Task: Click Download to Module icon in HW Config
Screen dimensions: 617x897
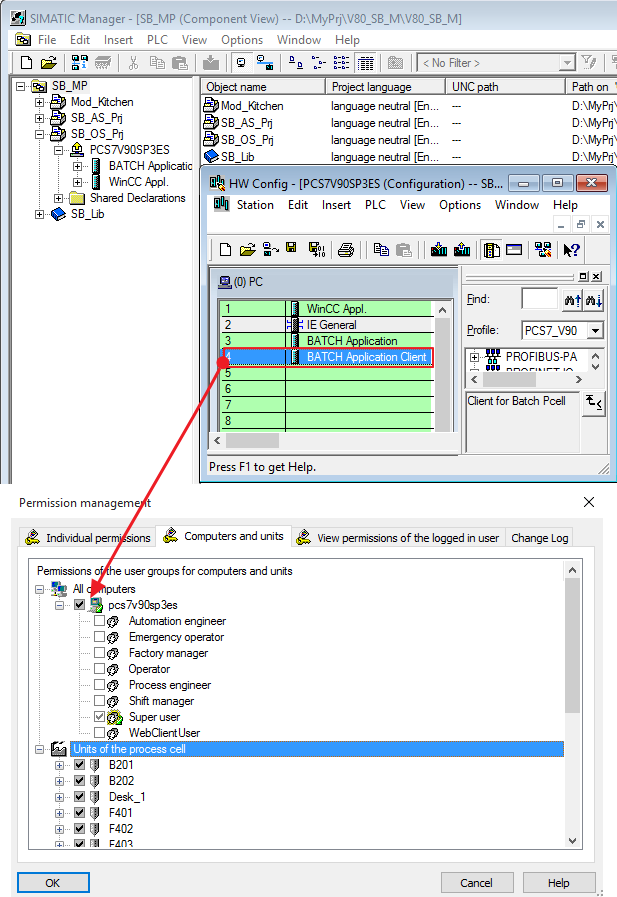Action: 439,249
